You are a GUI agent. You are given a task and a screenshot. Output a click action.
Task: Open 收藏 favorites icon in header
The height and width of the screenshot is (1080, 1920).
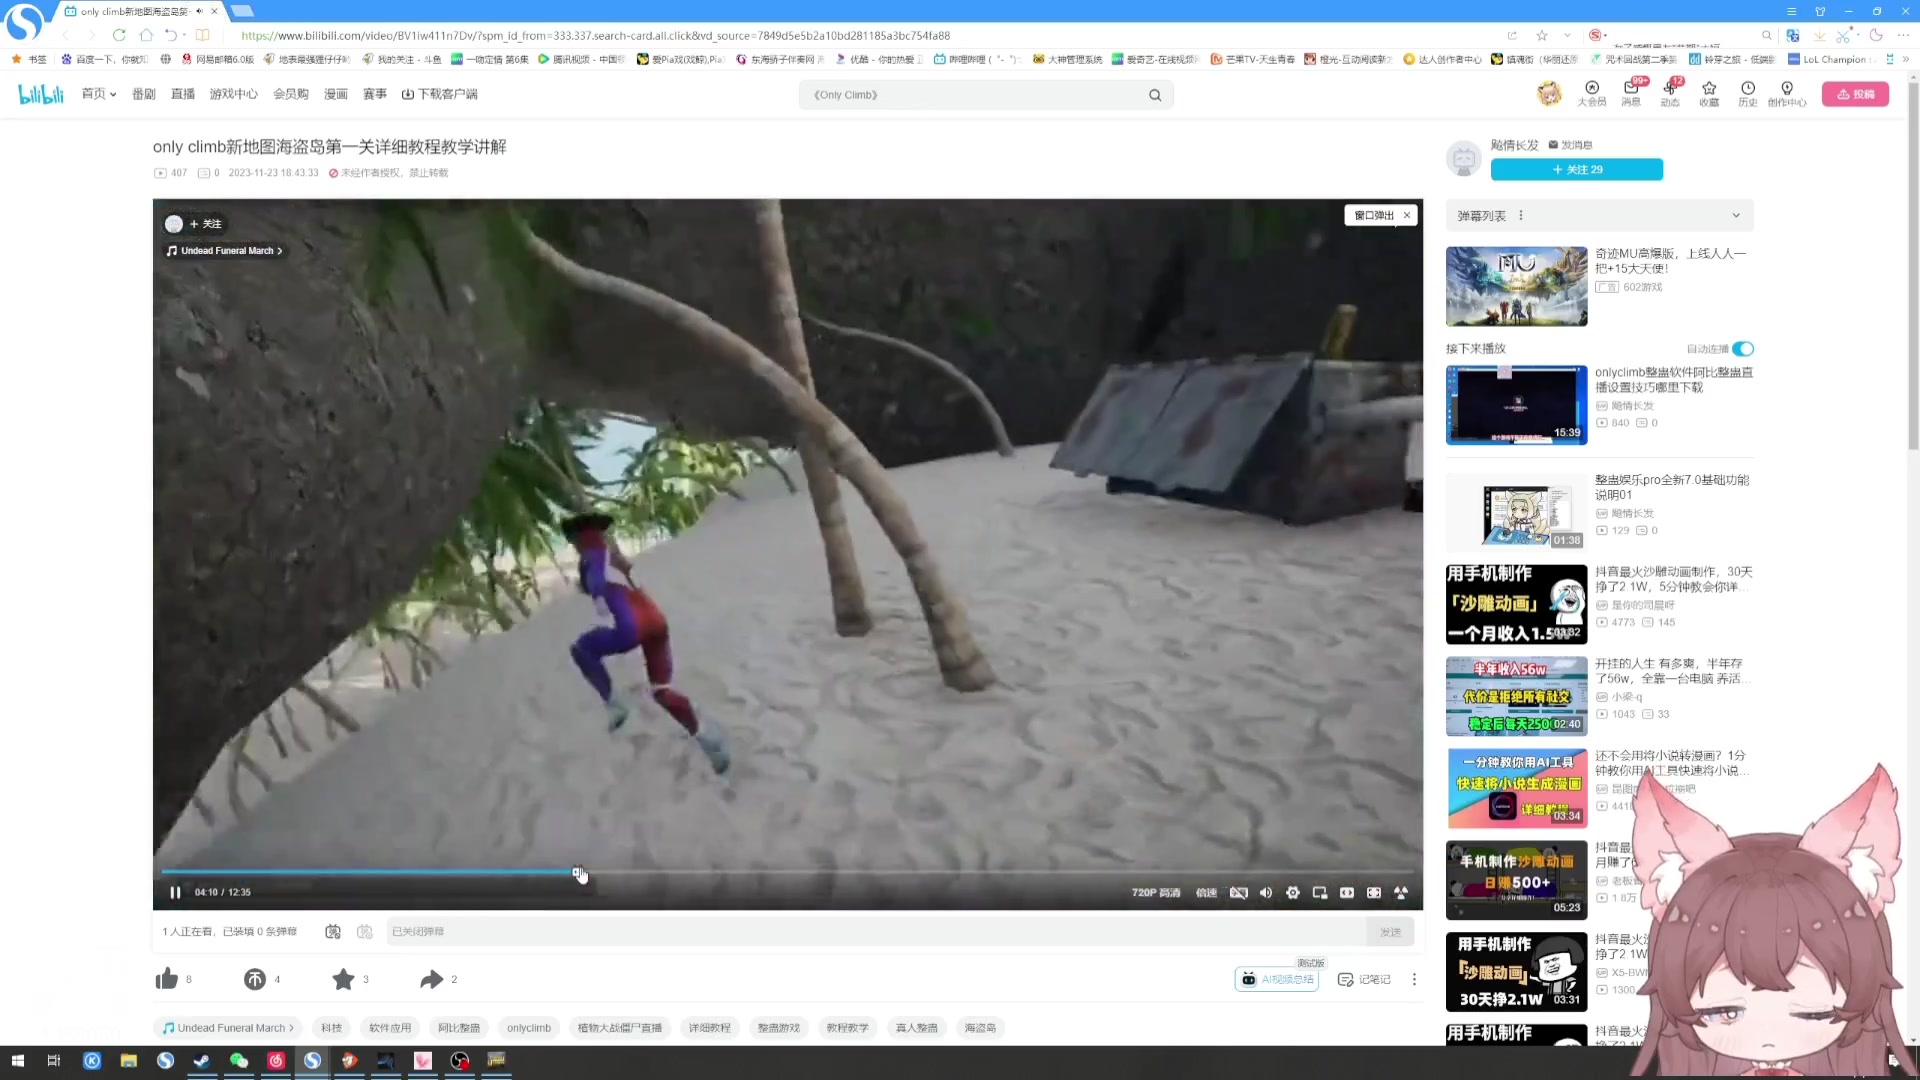[1709, 93]
